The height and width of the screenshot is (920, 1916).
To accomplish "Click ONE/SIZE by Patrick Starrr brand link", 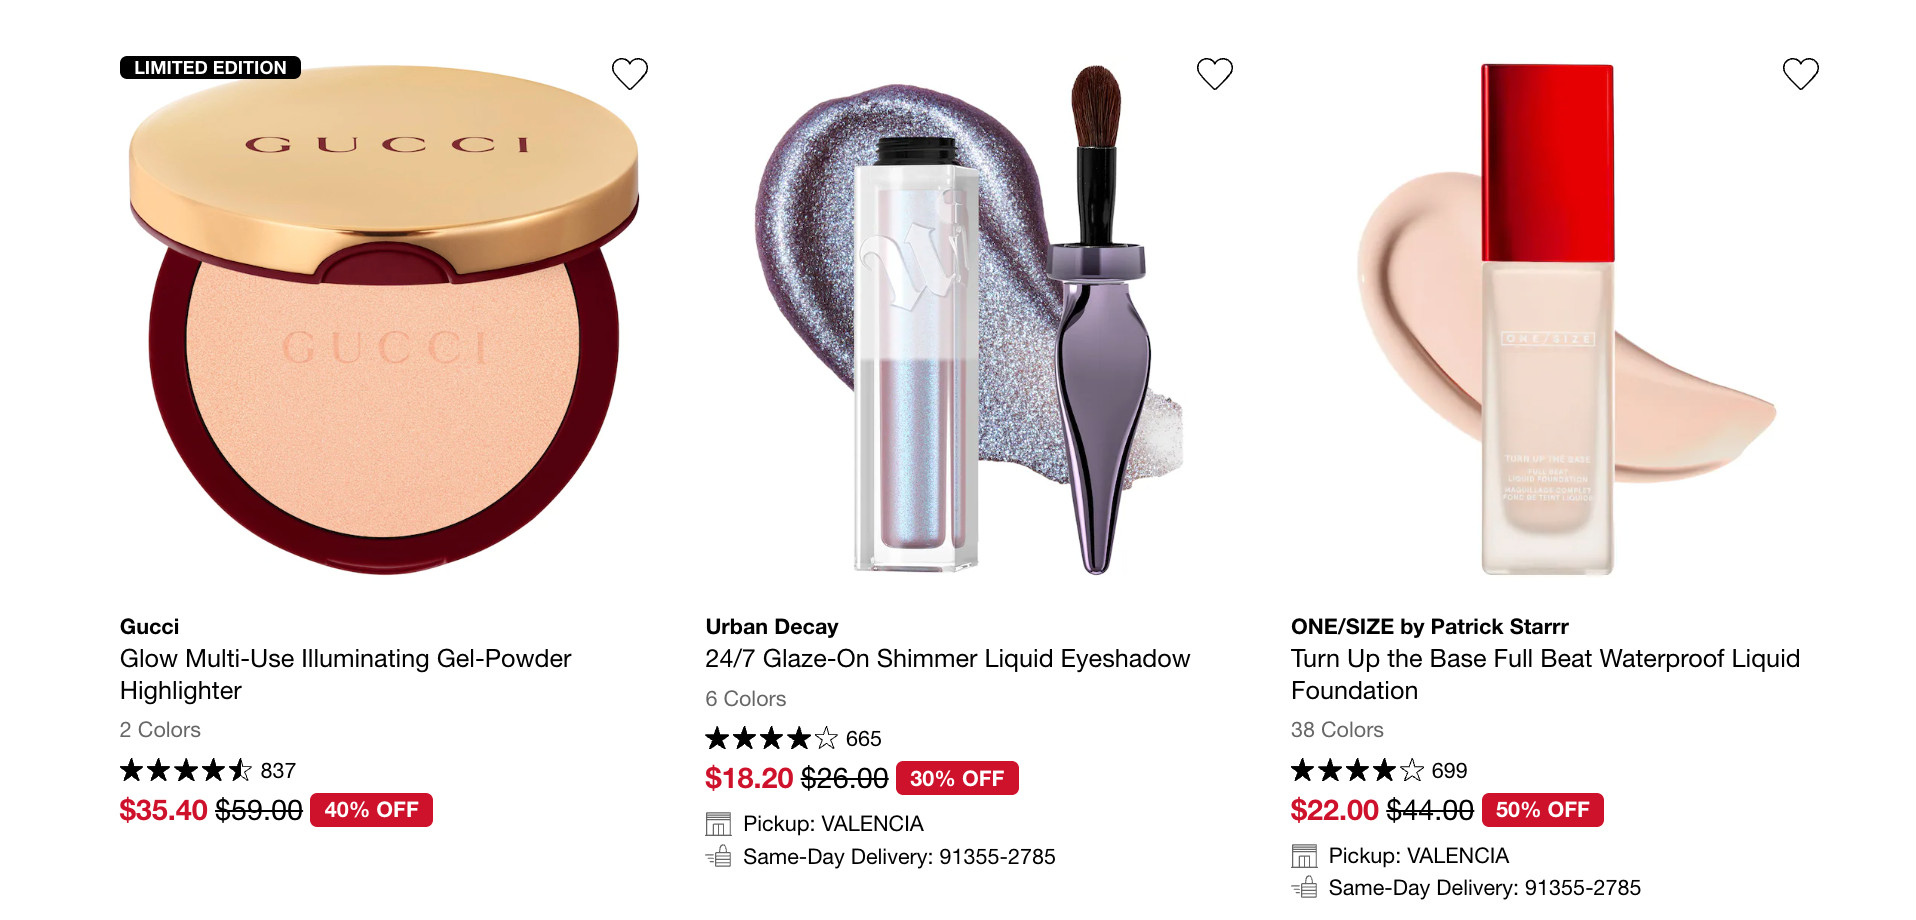I will [x=1429, y=627].
